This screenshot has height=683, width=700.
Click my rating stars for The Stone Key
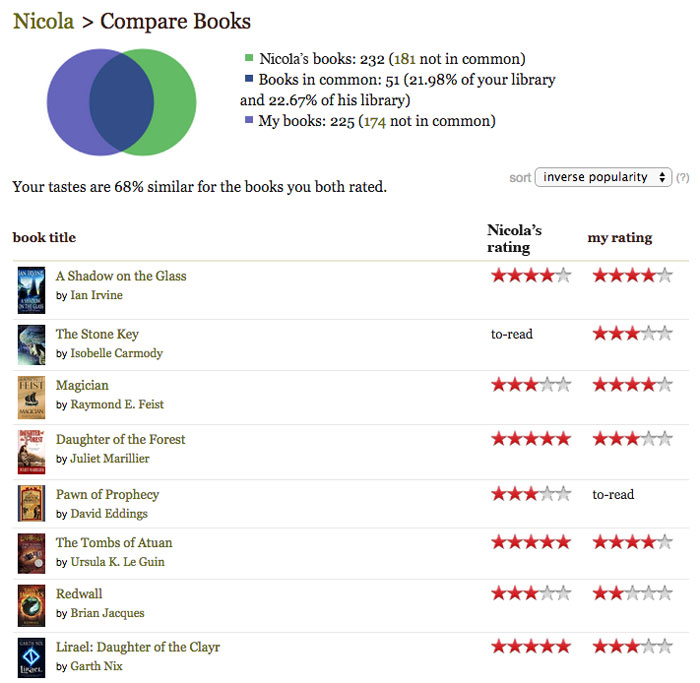[x=632, y=333]
